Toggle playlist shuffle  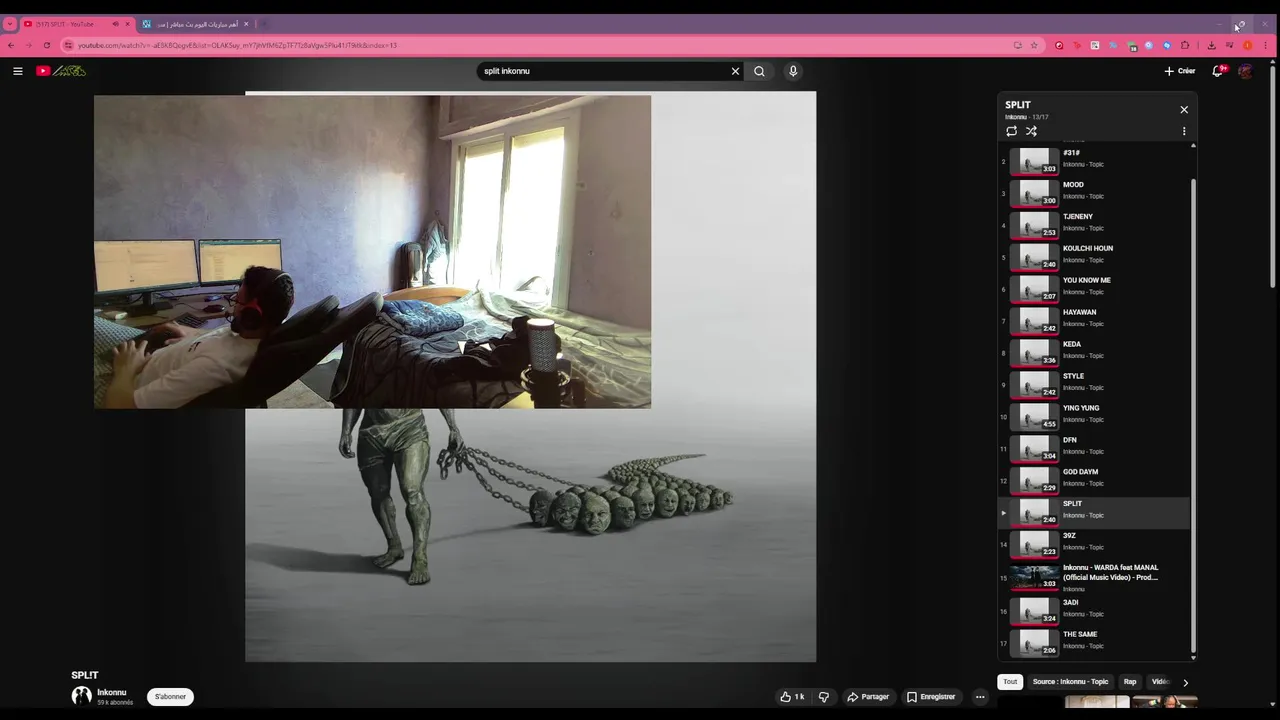(1031, 131)
